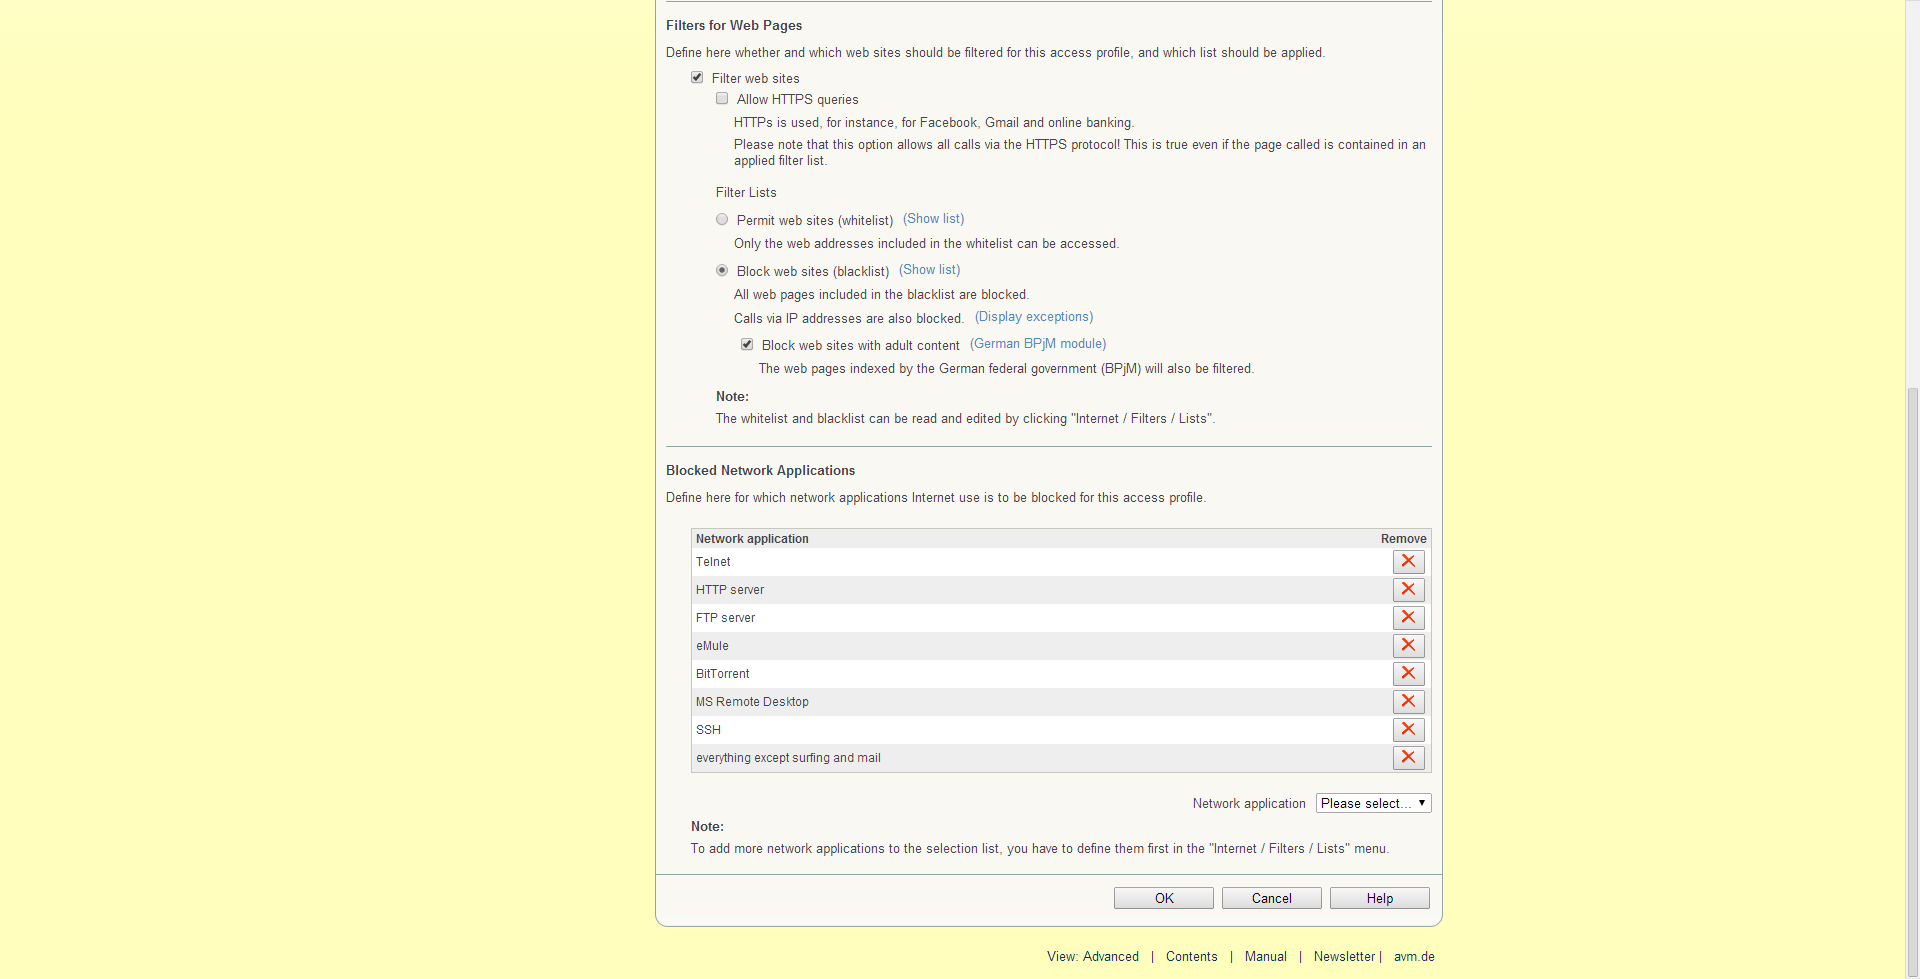1920x979 pixels.
Task: Show the blacklist via Show list link
Action: [x=929, y=270]
